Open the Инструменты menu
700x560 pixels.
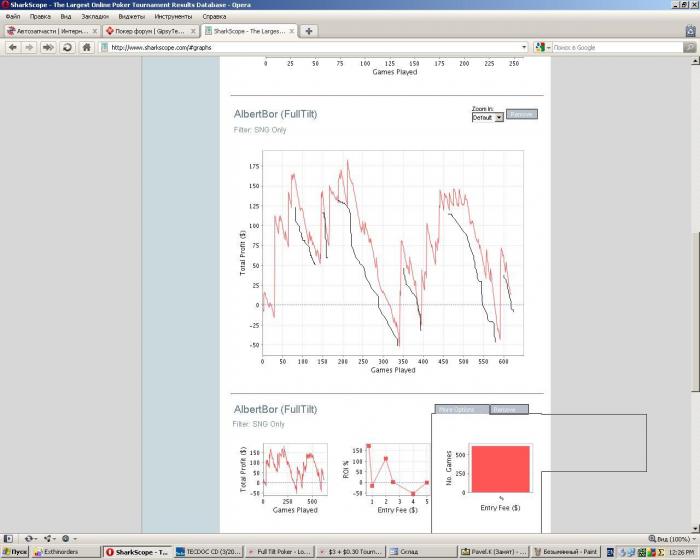(173, 17)
